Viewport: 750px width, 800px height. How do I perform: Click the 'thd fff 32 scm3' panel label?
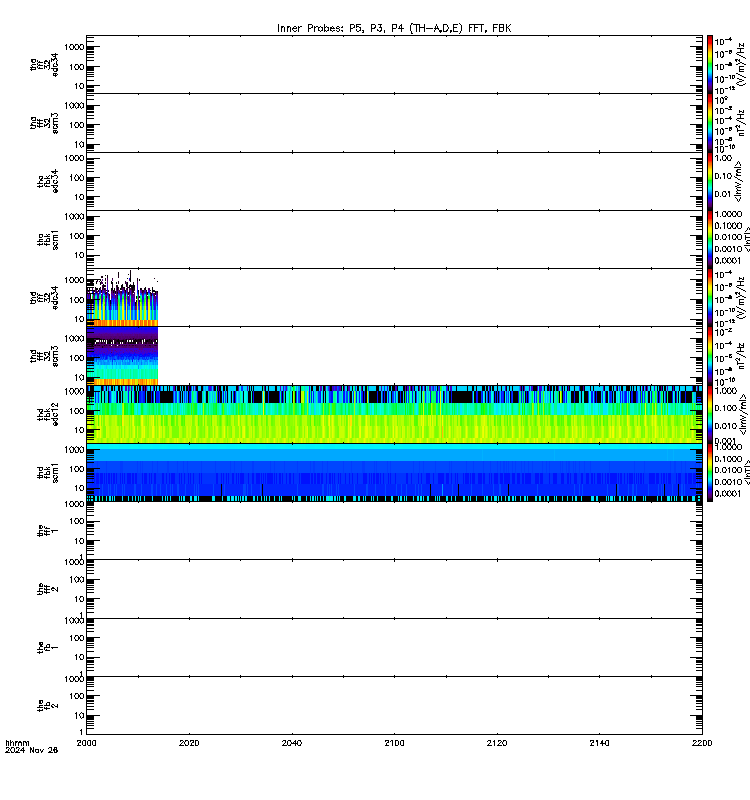click(44, 356)
